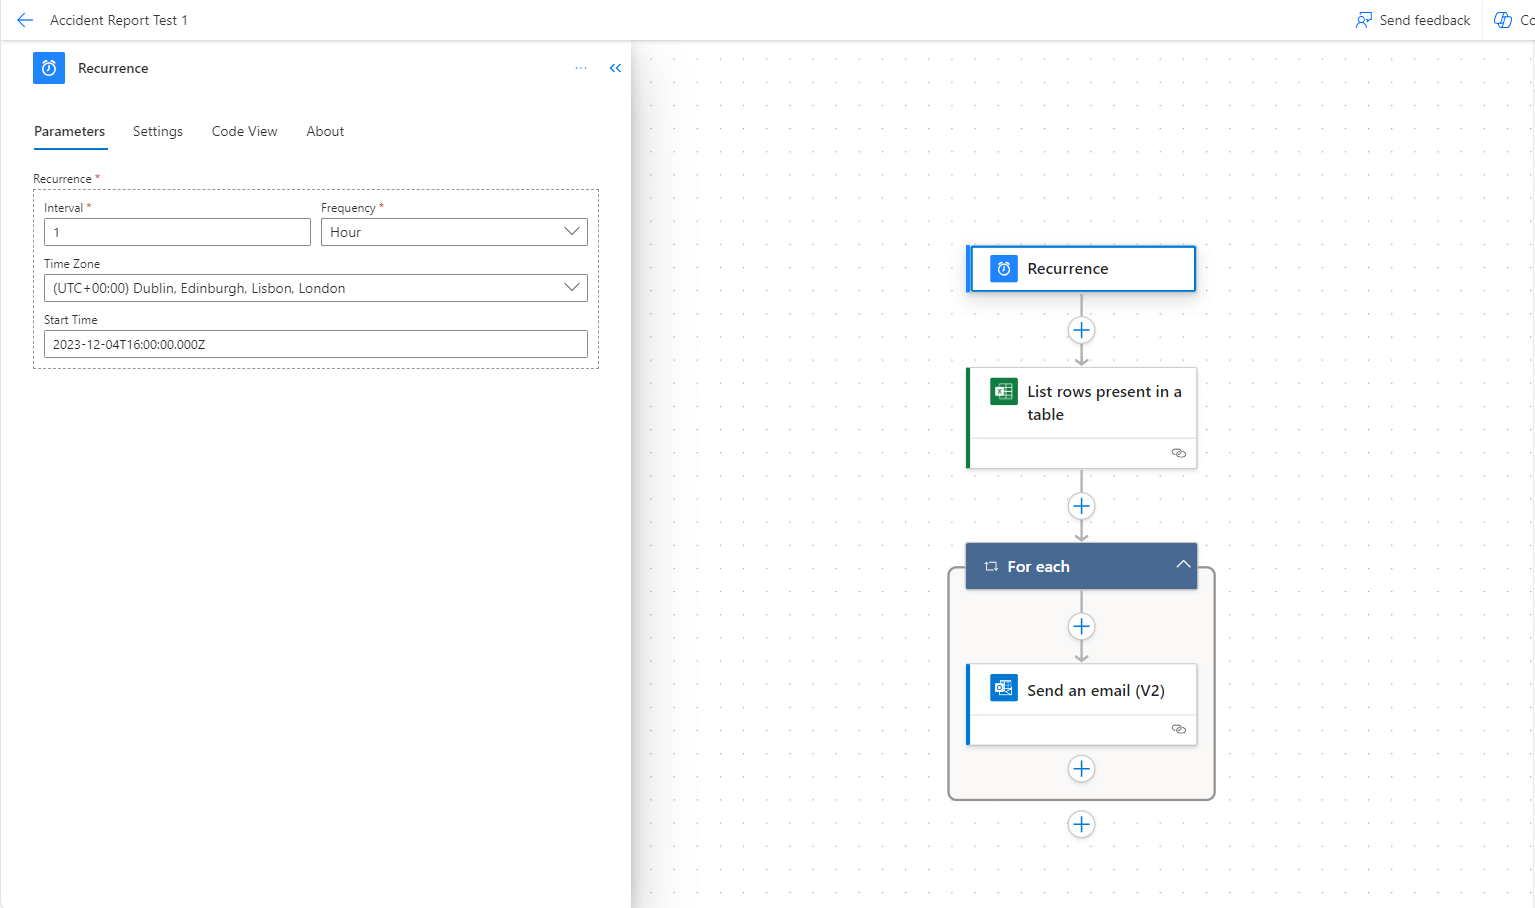The image size is (1535, 908).
Task: Click the connection link icon on the Send an email card
Action: pyautogui.click(x=1178, y=729)
